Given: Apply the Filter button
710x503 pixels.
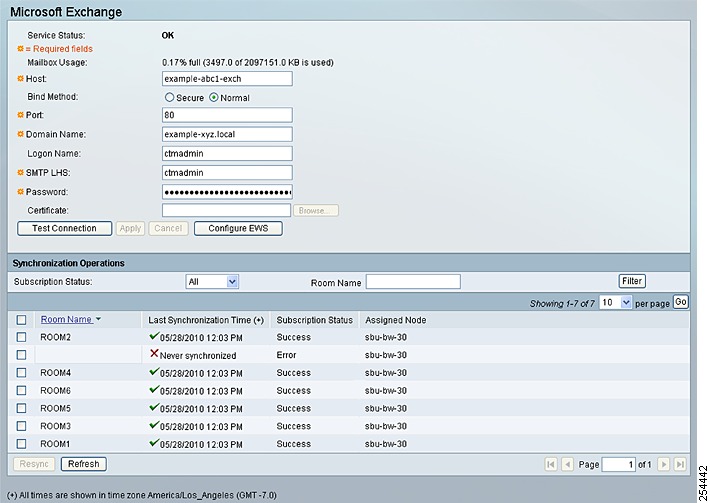Looking at the screenshot, I should 632,281.
